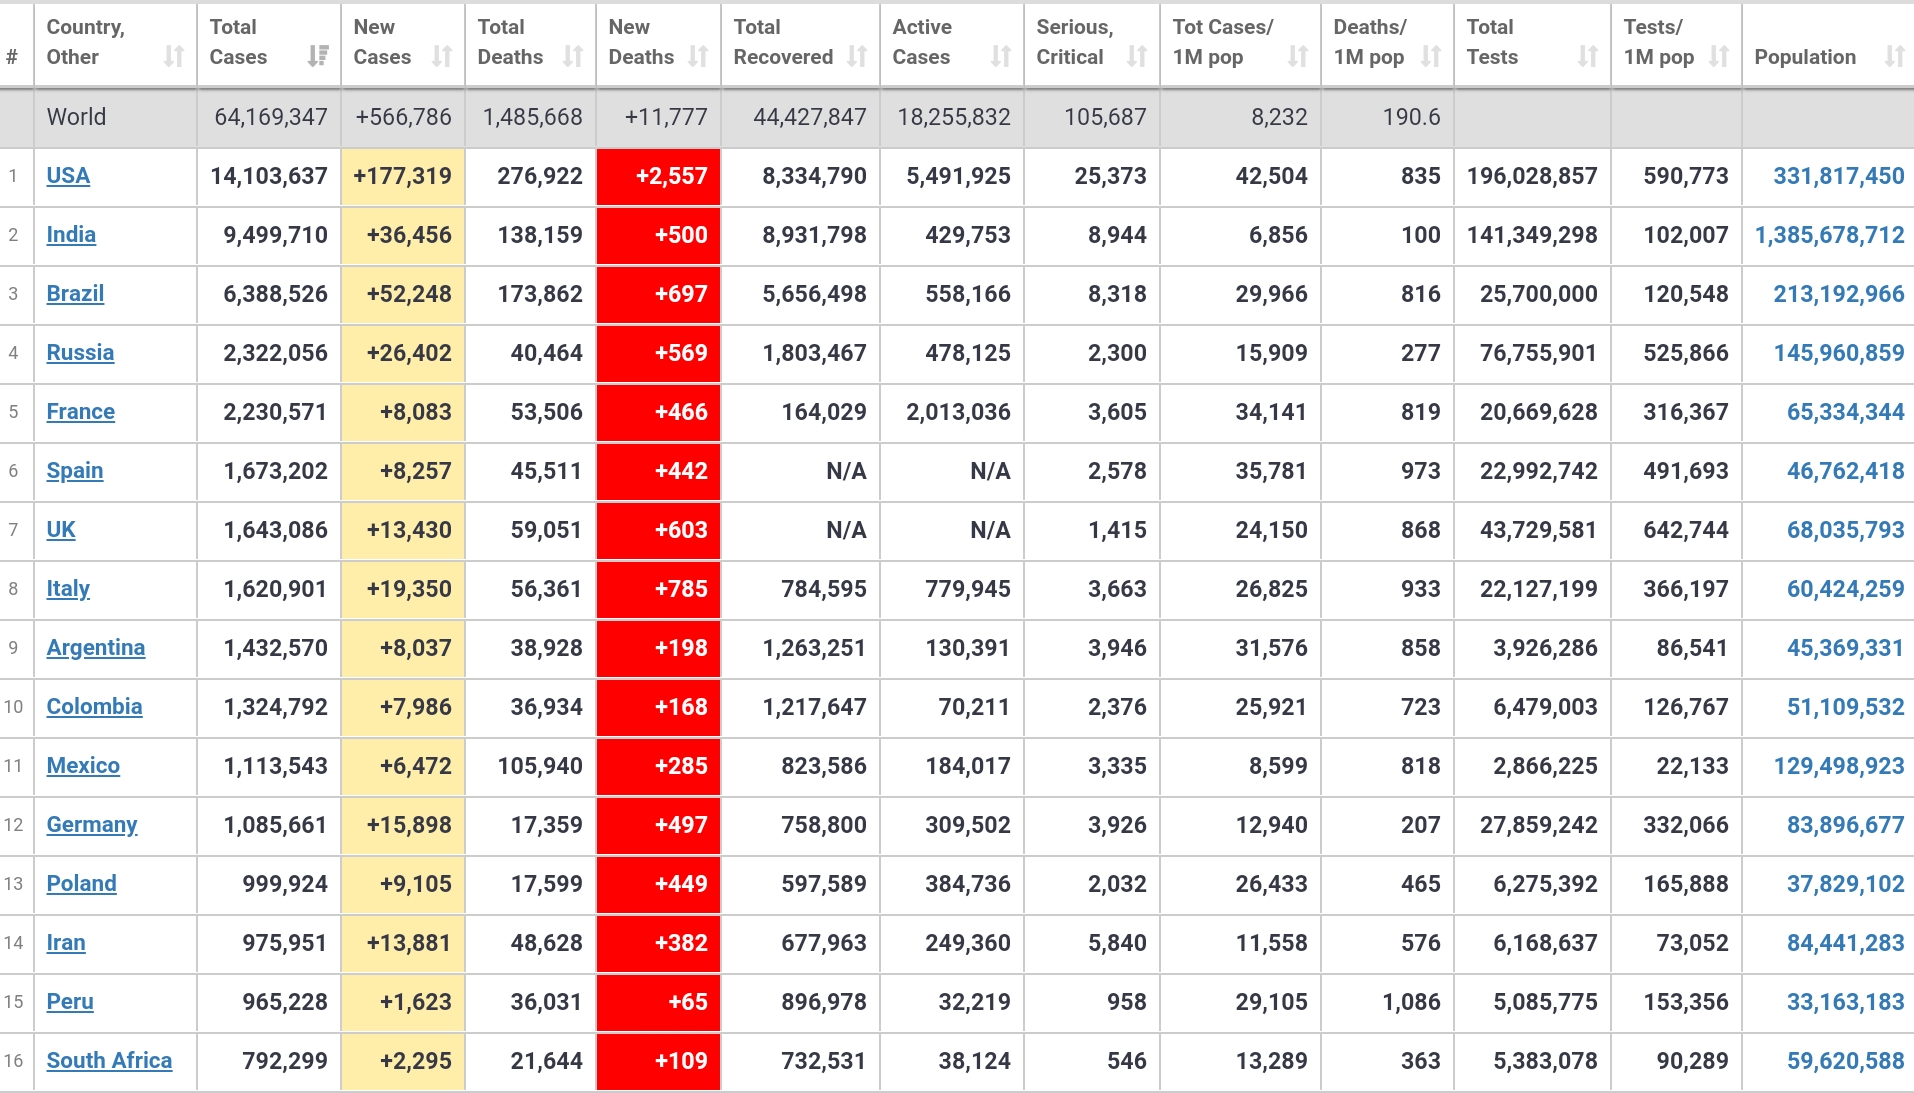This screenshot has height=1093, width=1914.
Task: Open UK population link 68,035,793
Action: coord(1846,530)
